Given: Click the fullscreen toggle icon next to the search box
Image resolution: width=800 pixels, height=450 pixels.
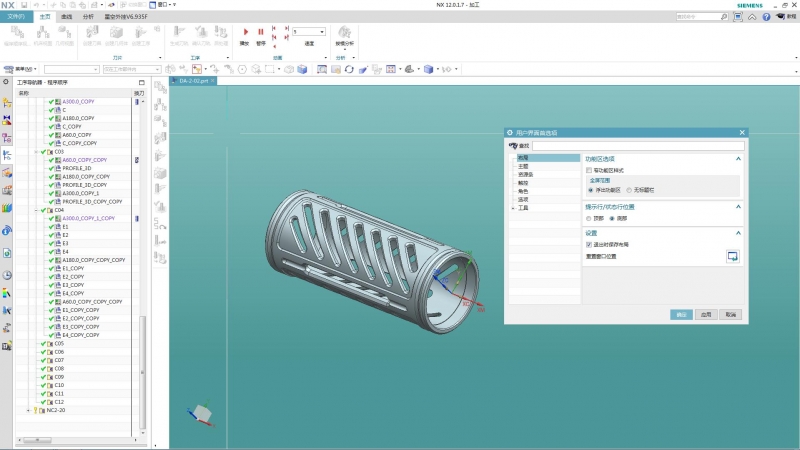Looking at the screenshot, I should 738,17.
